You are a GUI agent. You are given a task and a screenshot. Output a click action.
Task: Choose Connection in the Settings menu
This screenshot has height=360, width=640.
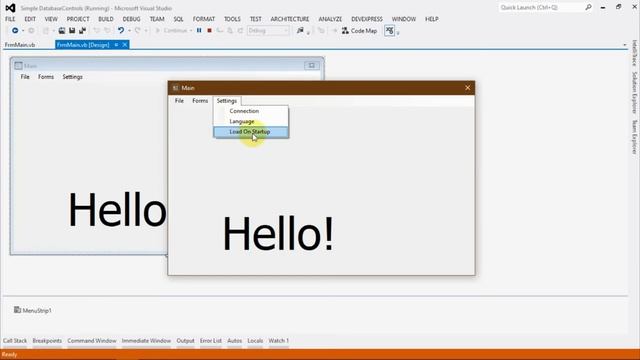coord(251,111)
